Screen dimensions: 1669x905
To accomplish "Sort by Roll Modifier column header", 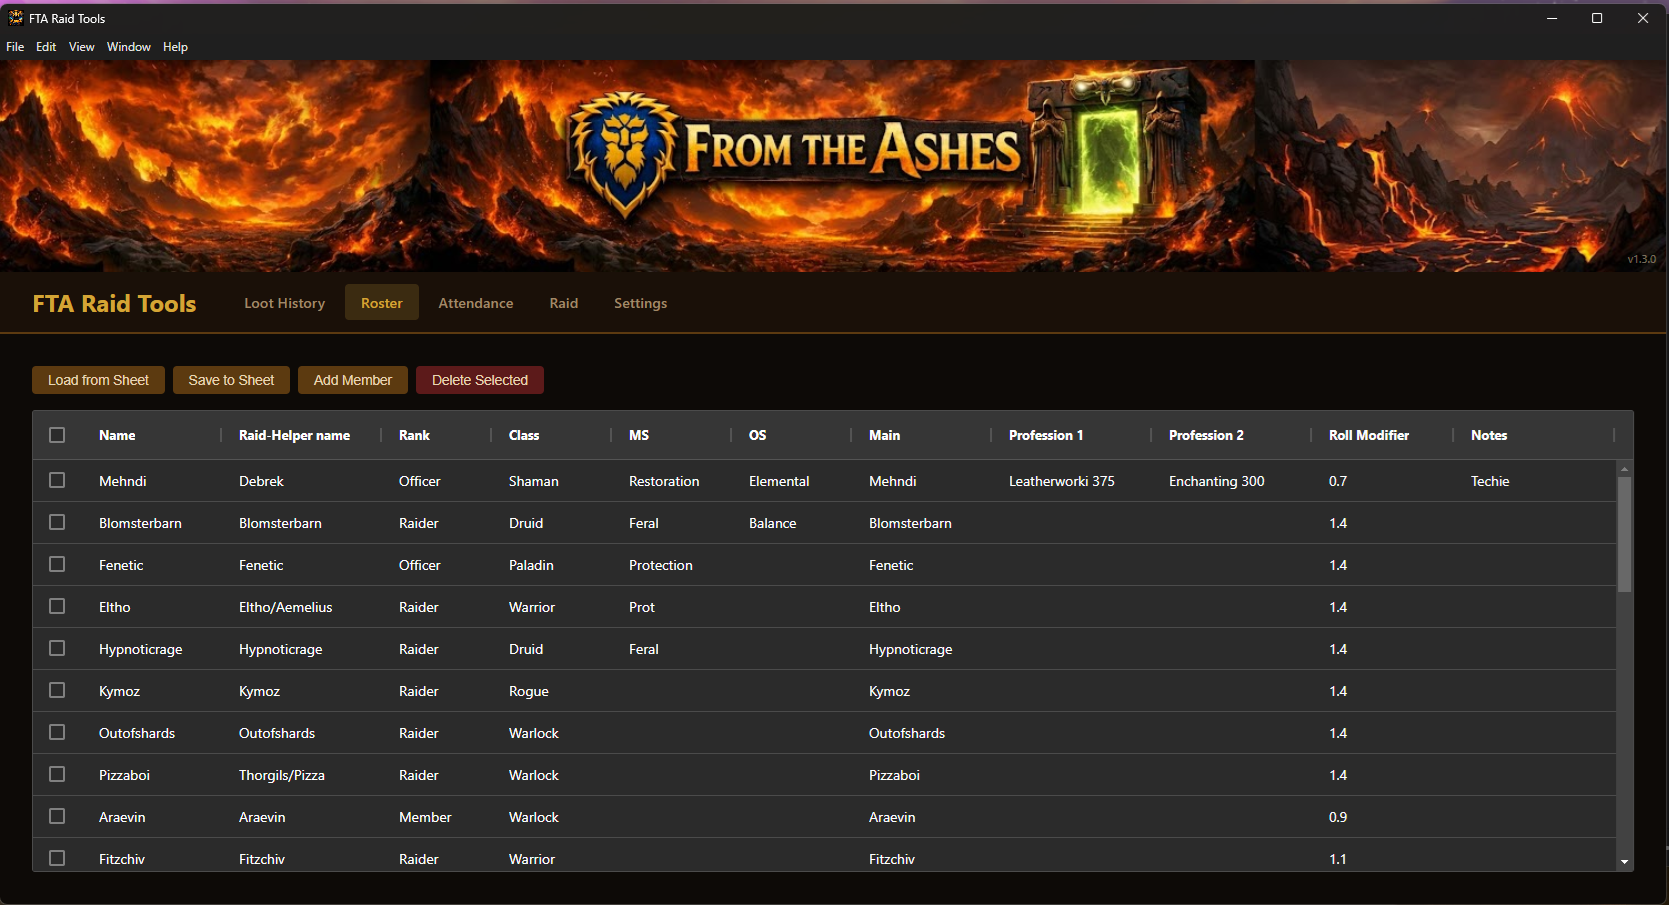I will tap(1369, 435).
